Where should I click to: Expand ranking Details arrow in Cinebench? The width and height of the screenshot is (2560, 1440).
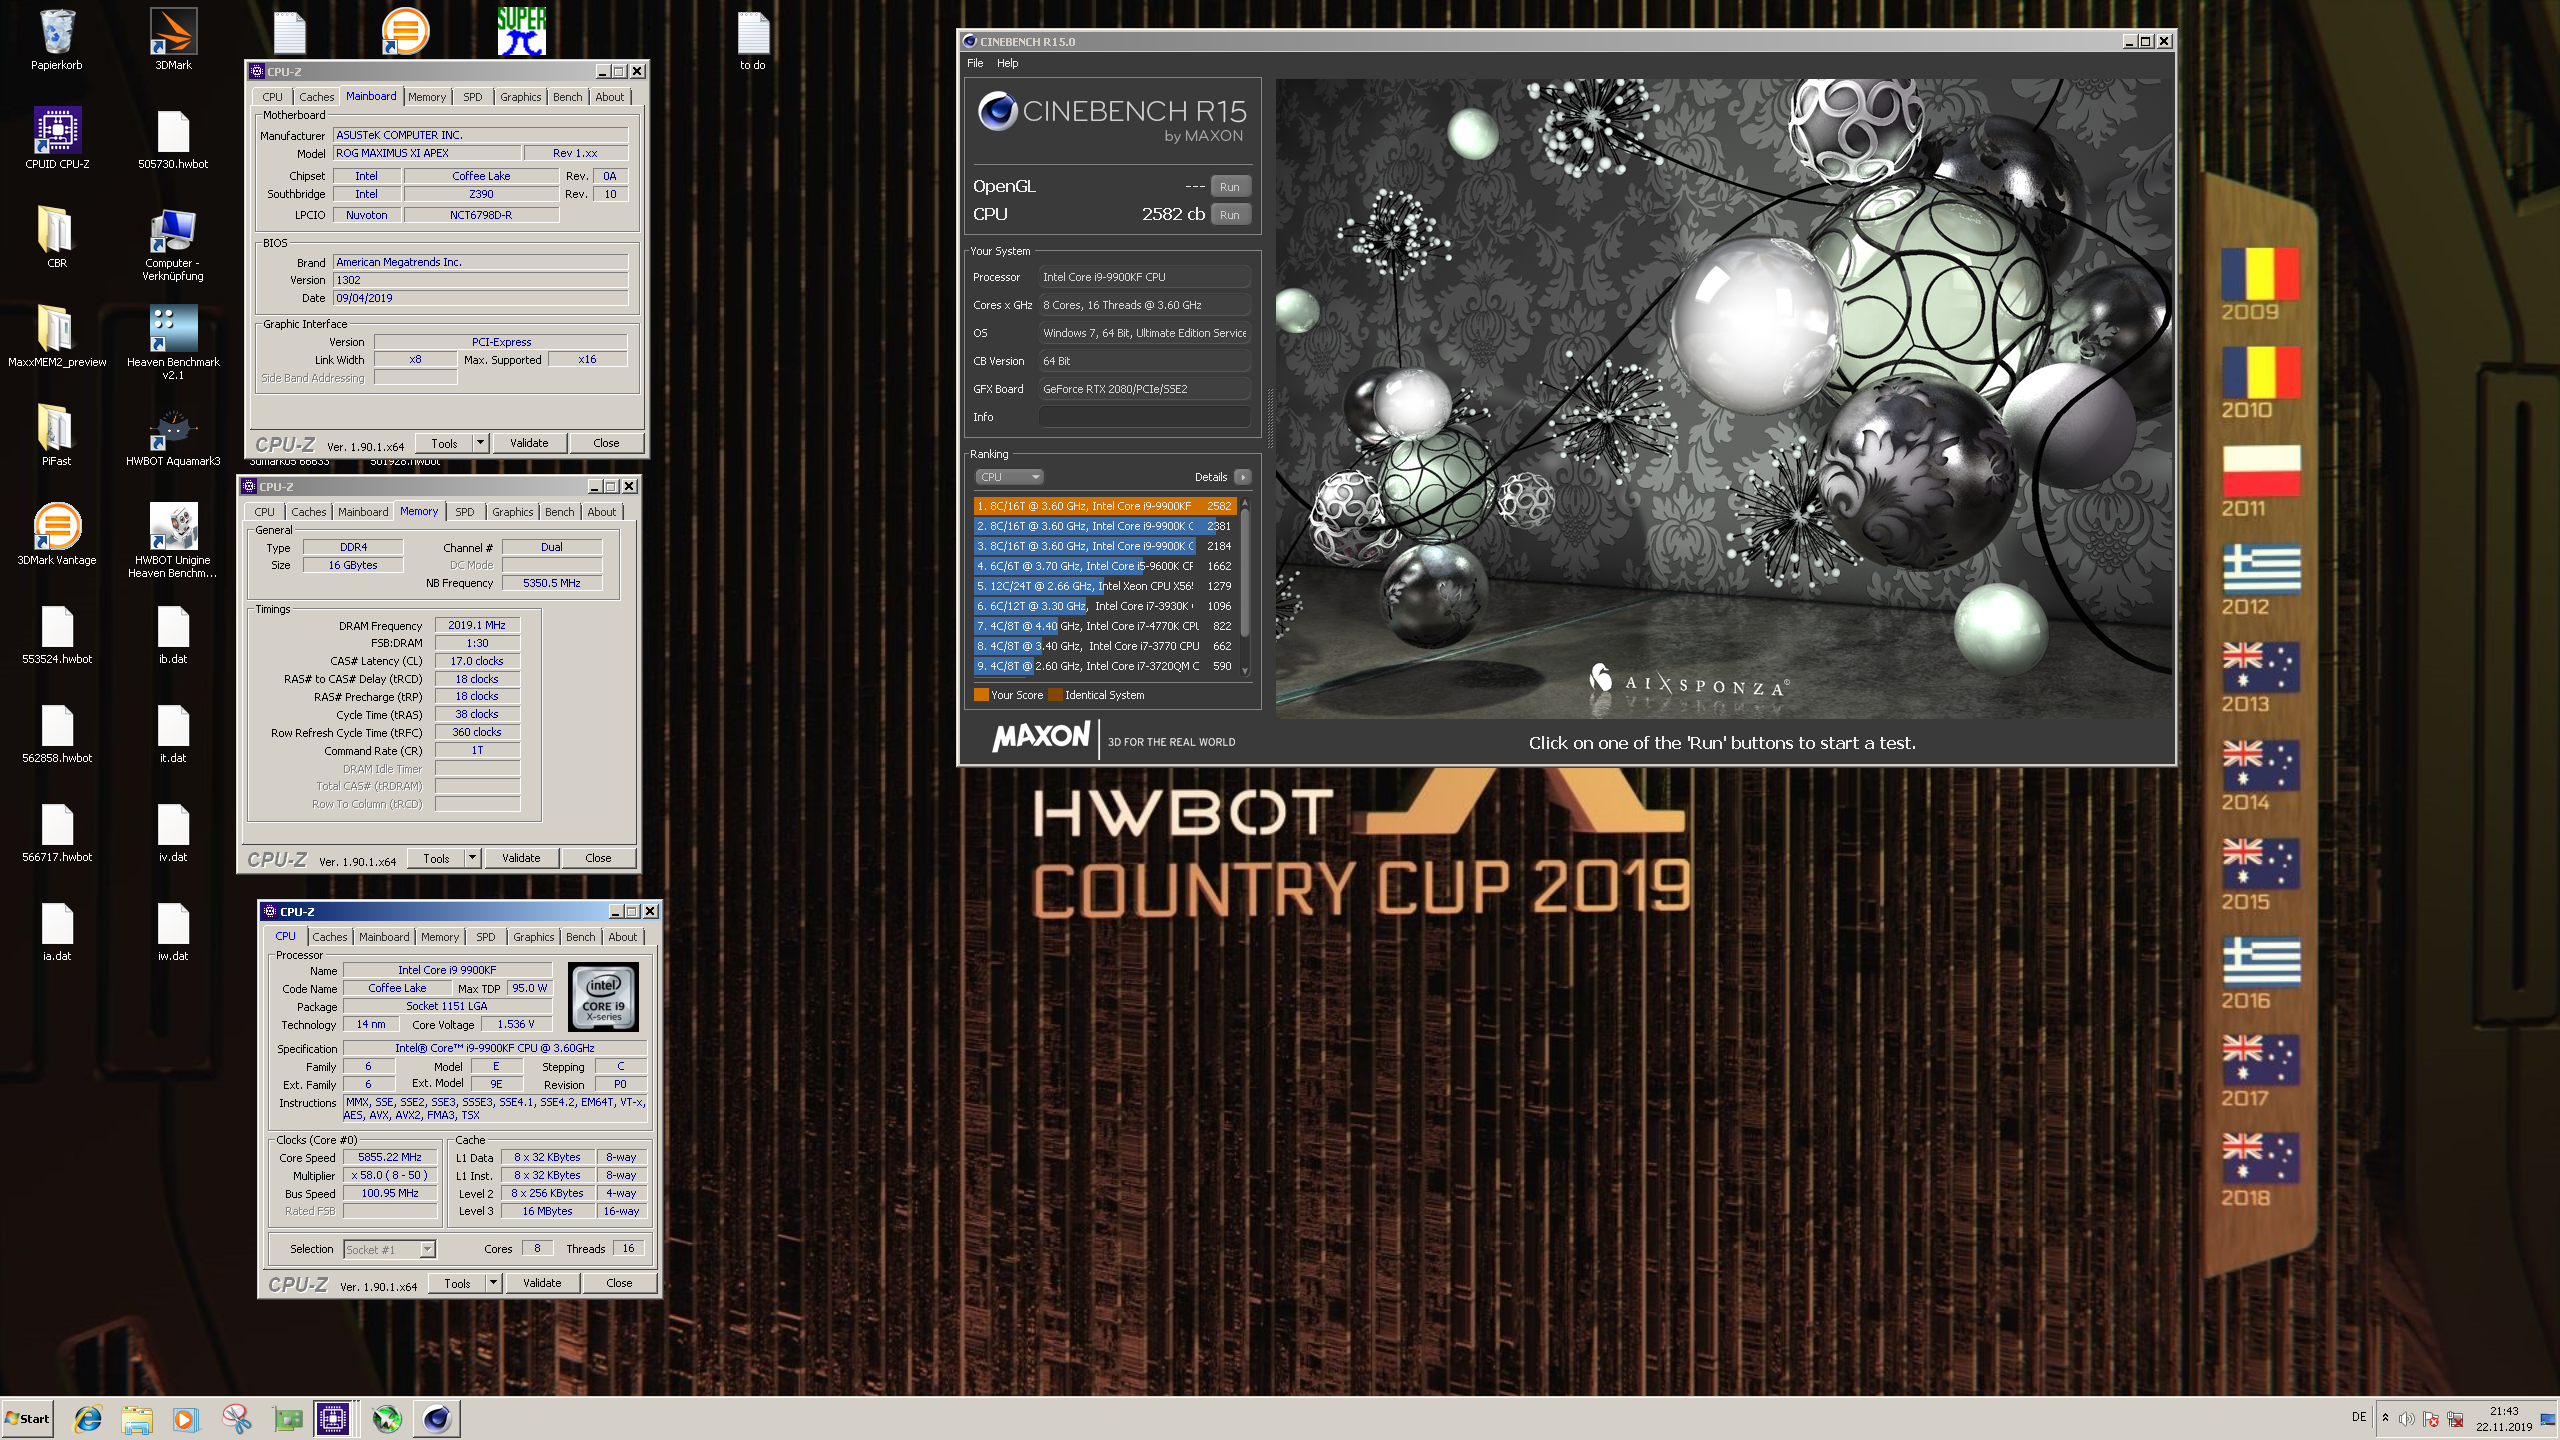pos(1242,477)
